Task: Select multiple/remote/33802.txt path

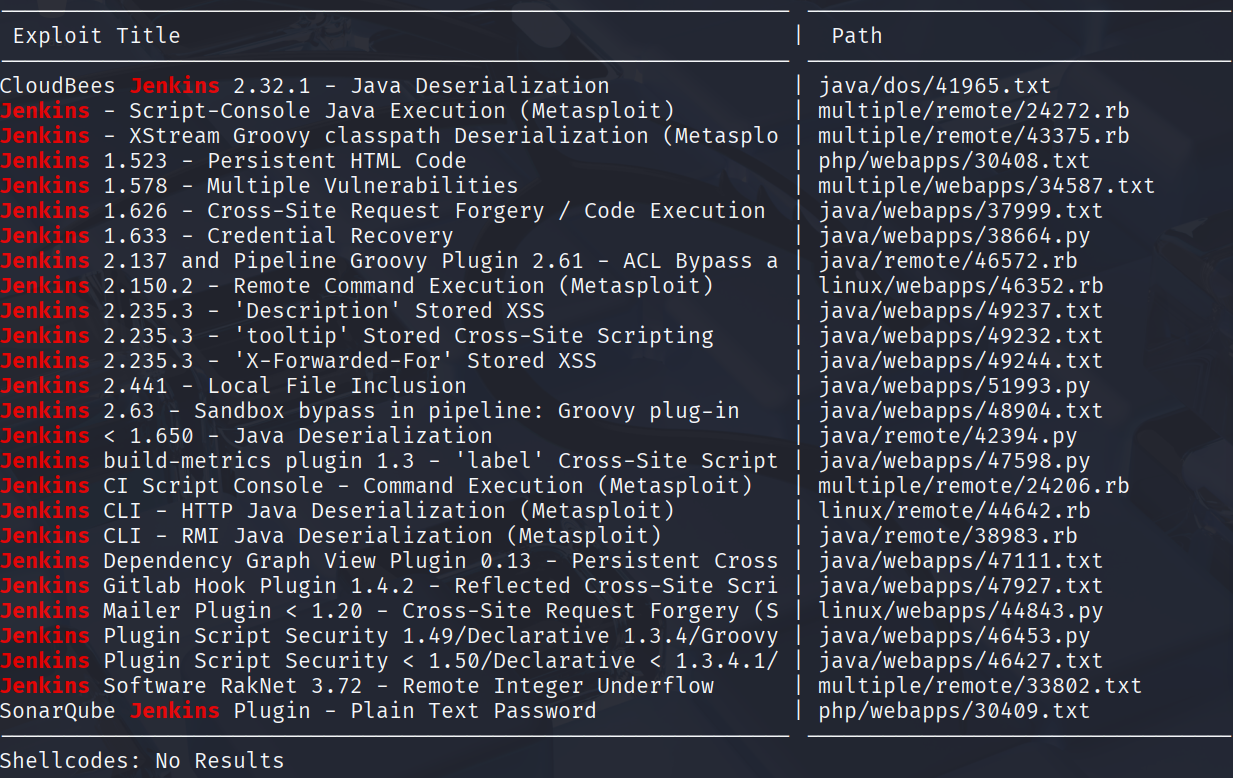Action: (x=980, y=686)
